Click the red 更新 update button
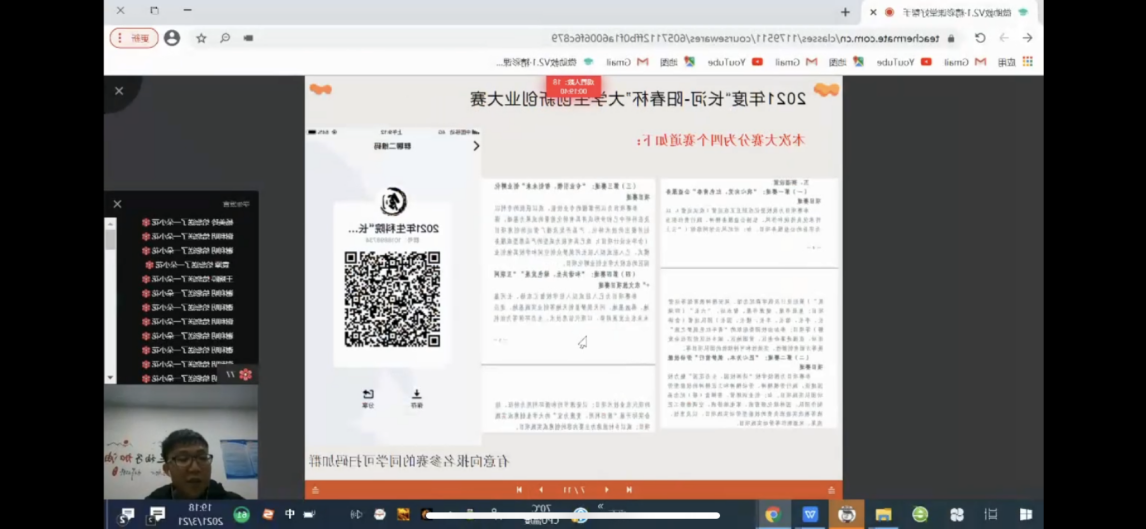The image size is (1146, 529). coord(134,38)
